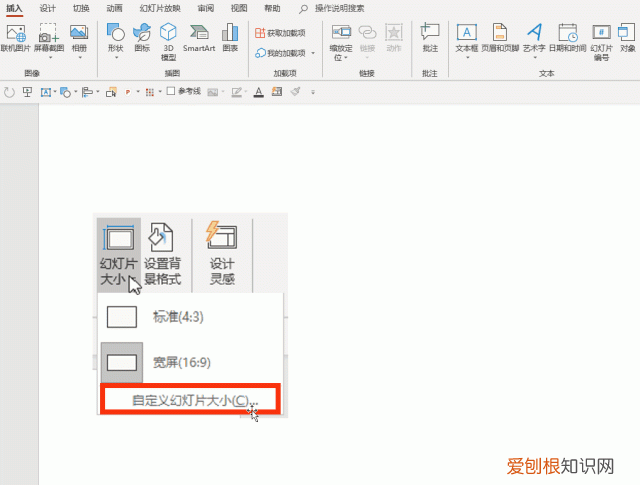Insert a 批注 comment
Screen dimensions: 640x485
click(430, 38)
